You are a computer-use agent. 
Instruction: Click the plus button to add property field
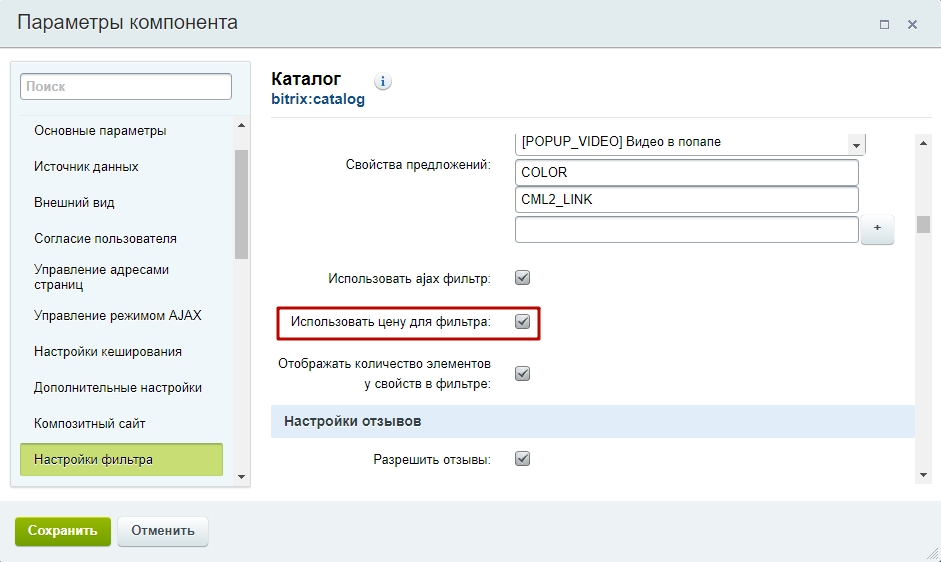click(877, 229)
